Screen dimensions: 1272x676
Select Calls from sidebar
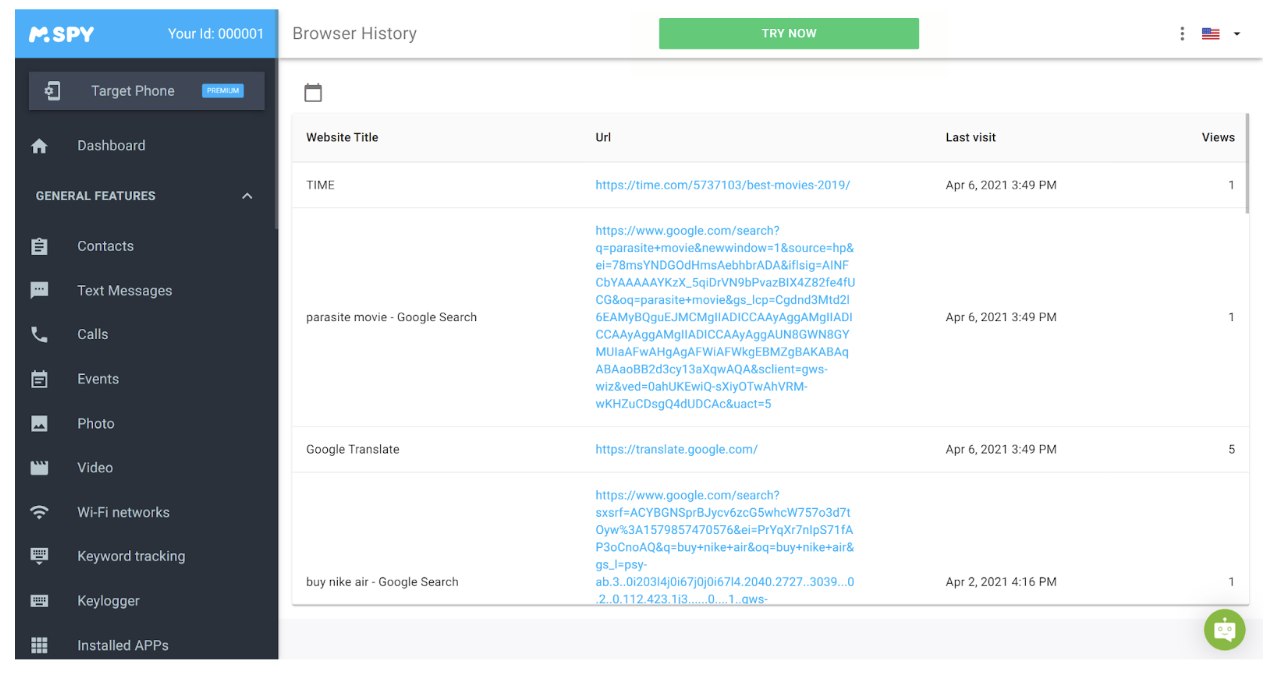(92, 335)
